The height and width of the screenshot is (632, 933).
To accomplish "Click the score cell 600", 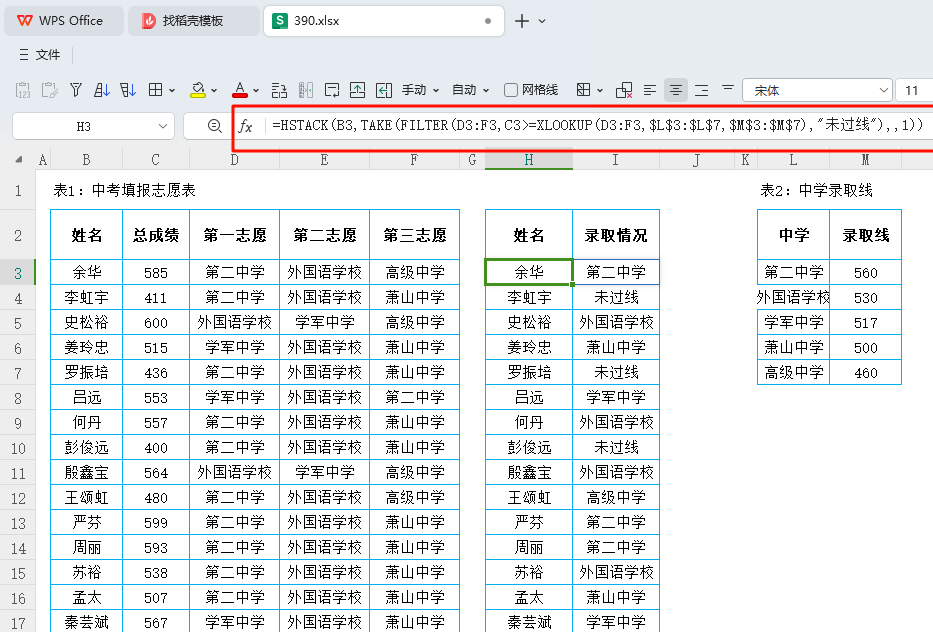I will (x=156, y=323).
